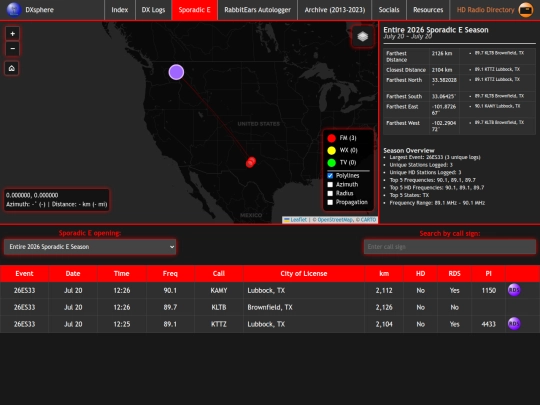Viewport: 540px width, 405px height.
Task: Open the Index tab
Action: tap(120, 10)
